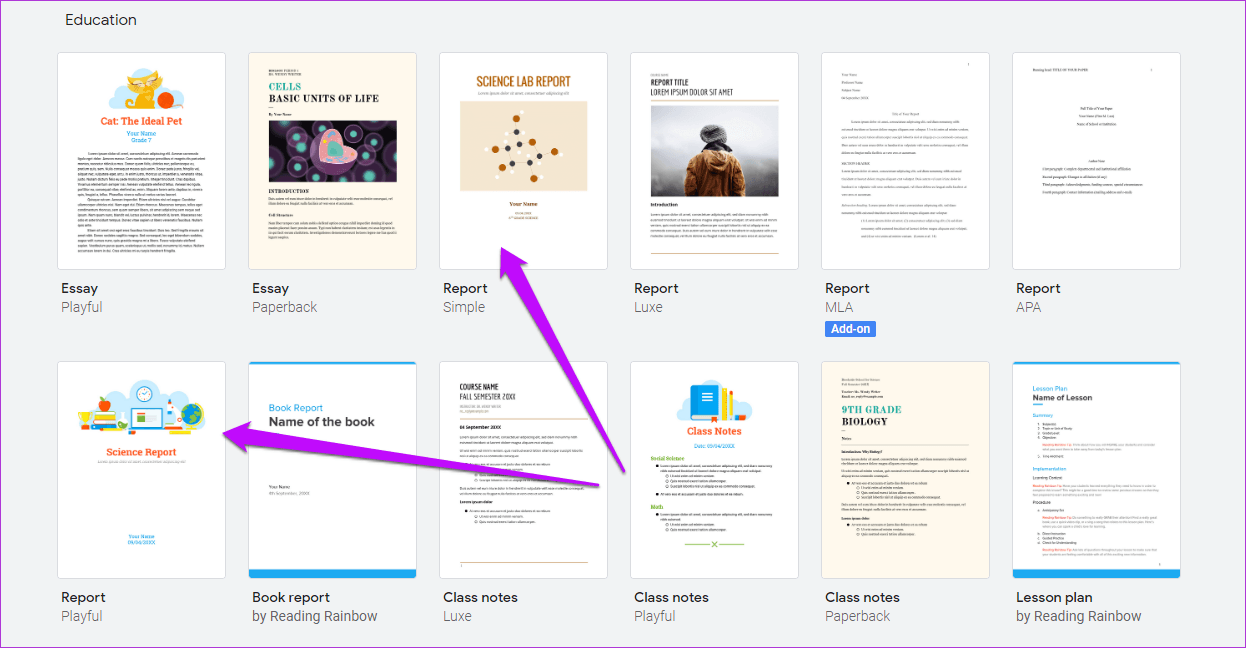Choose the Report Luxe thumbnail with hooded person
The image size is (1246, 648).
point(714,161)
